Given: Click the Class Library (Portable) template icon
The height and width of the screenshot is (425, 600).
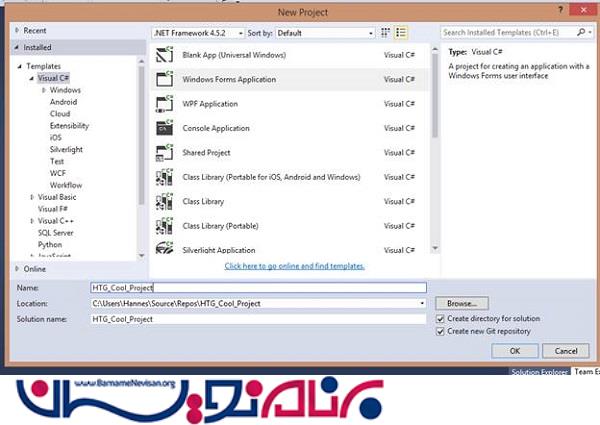Looking at the screenshot, I should coord(165,226).
